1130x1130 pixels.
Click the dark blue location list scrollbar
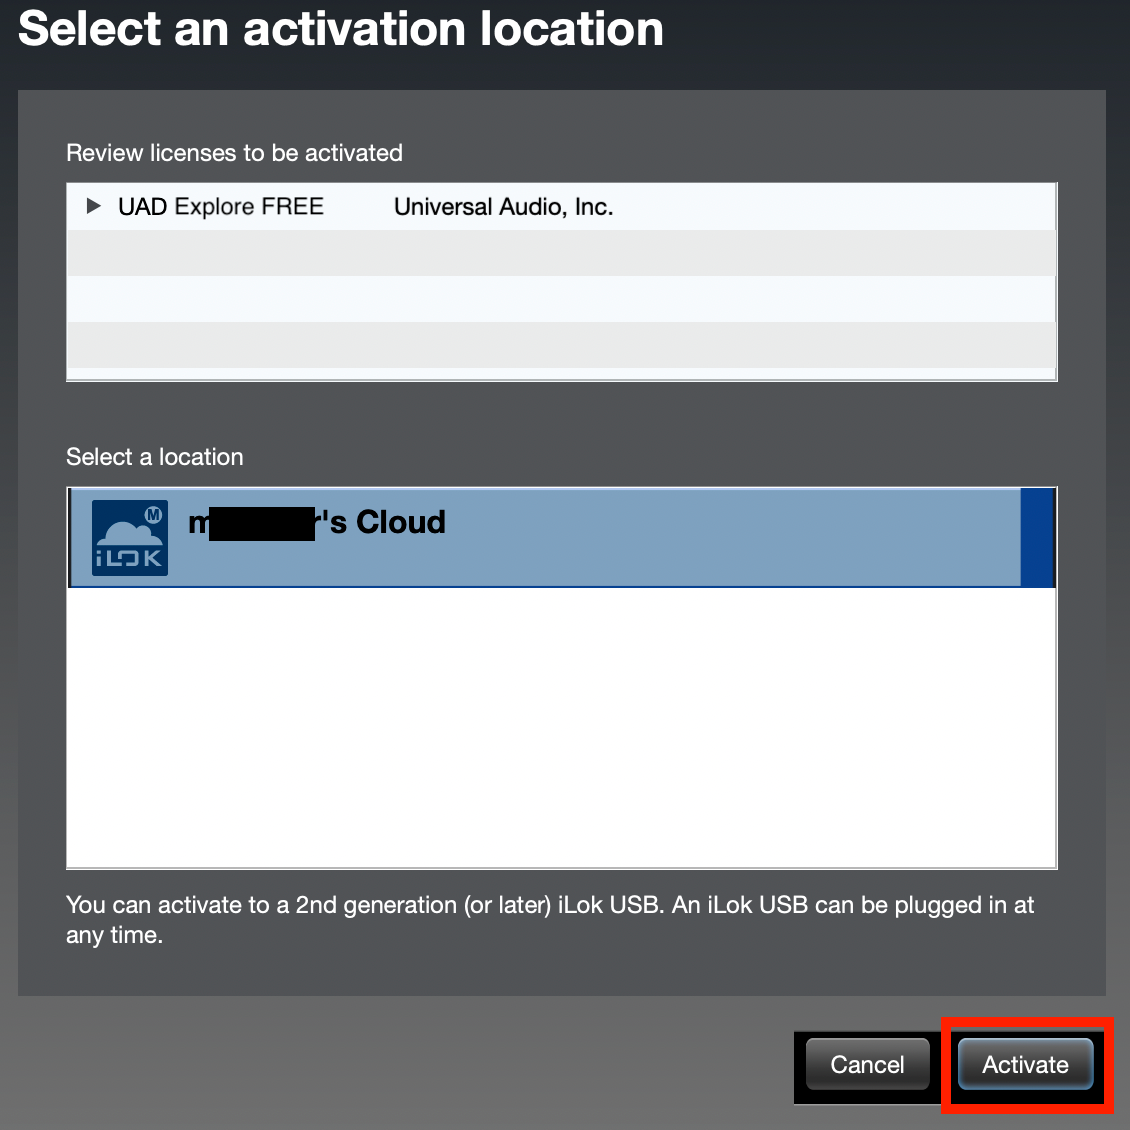(1038, 537)
